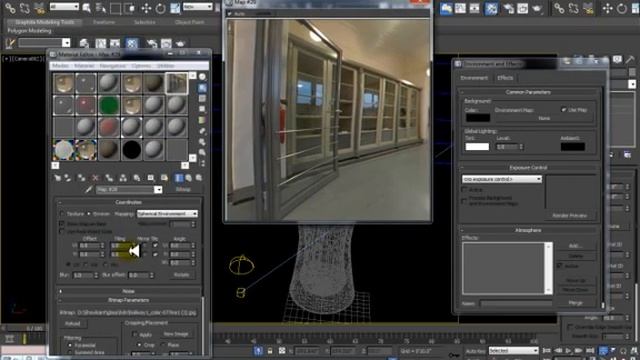Open Modes menu in Material Editor
This screenshot has height=360, width=640.
(x=60, y=66)
